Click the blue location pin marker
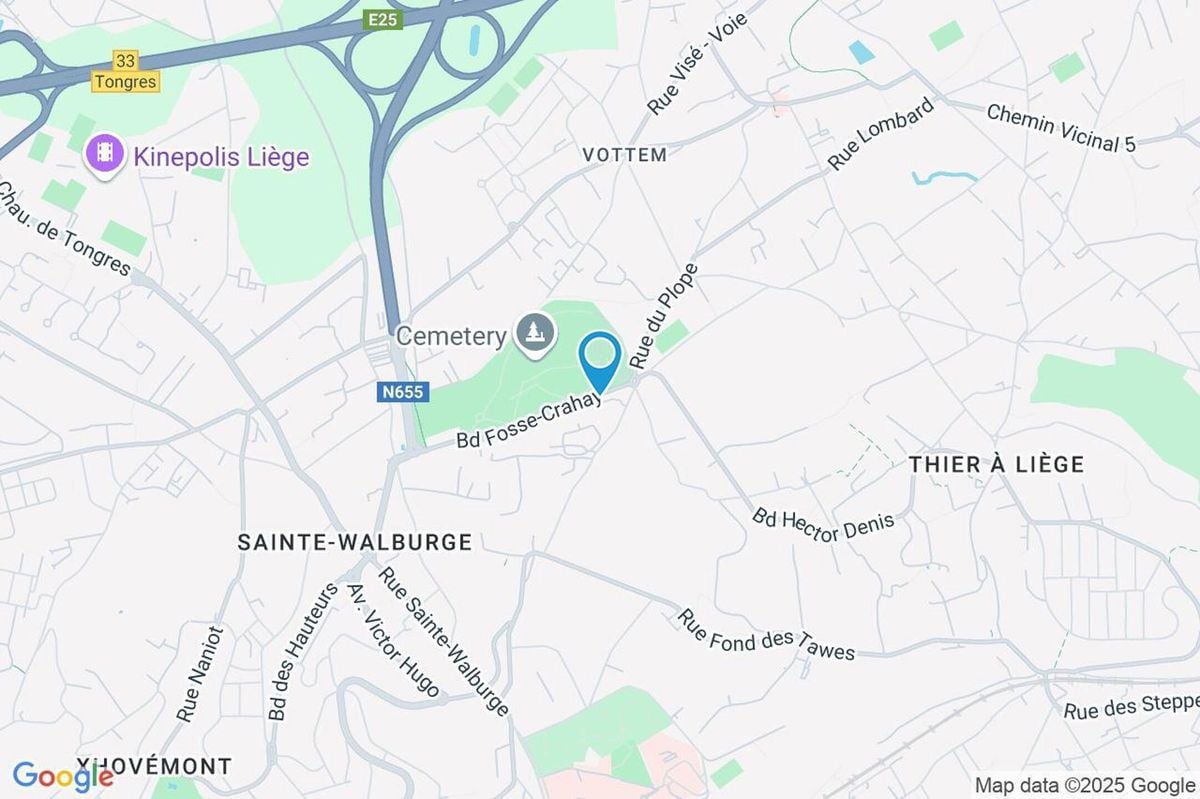 [x=599, y=363]
